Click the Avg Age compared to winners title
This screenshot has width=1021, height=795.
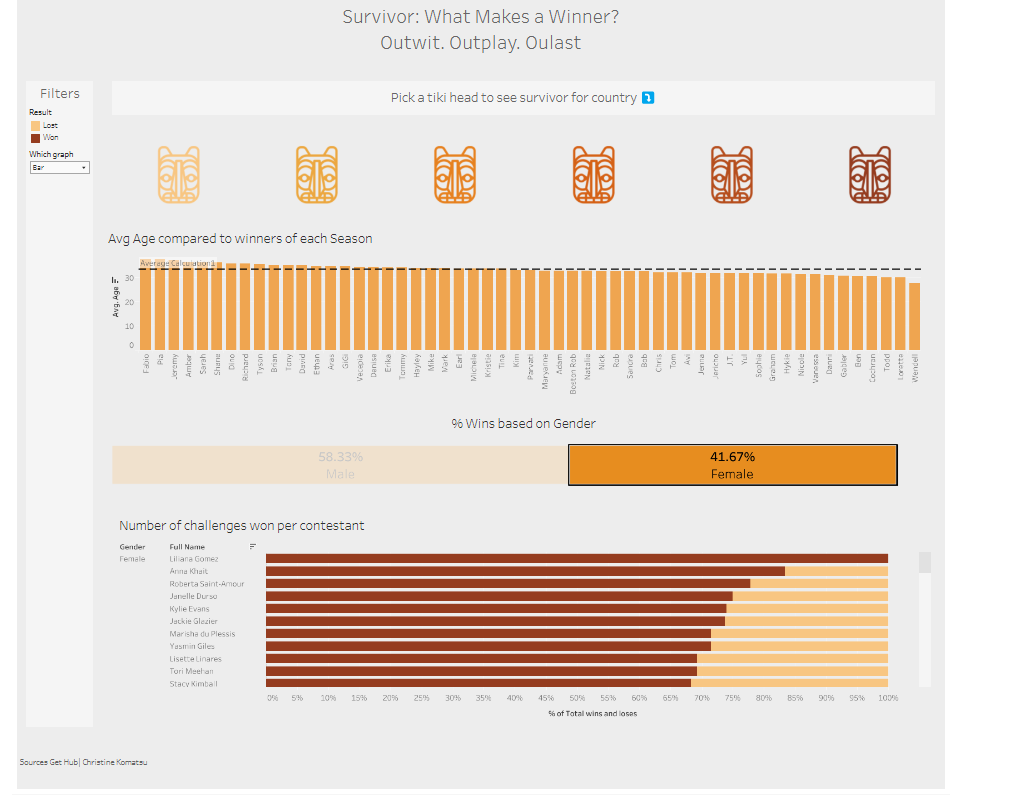(240, 239)
